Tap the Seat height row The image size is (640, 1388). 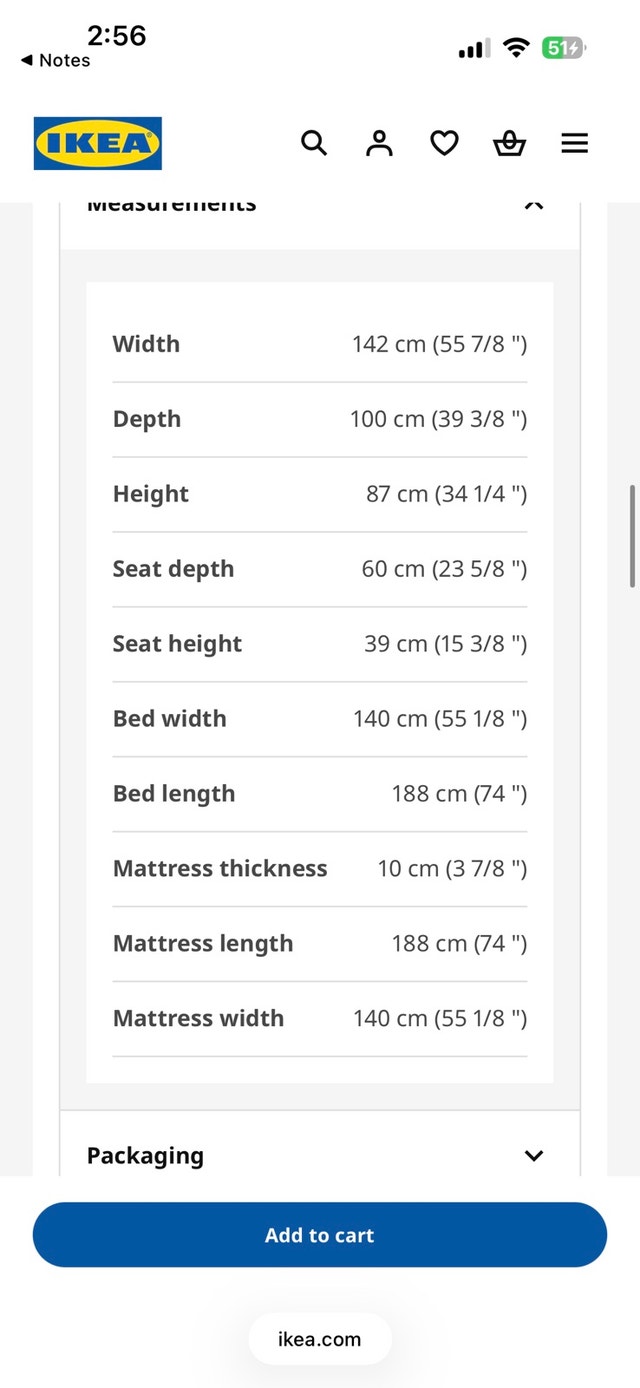coord(320,644)
